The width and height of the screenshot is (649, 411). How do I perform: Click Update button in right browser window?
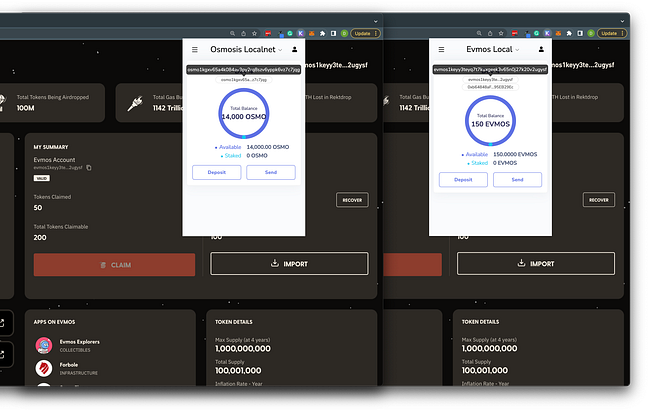[x=612, y=33]
